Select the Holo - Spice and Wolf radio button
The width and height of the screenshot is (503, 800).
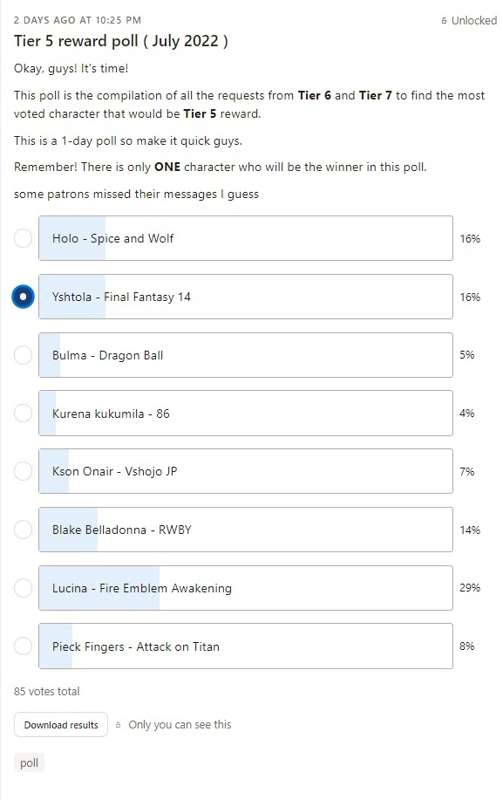click(x=23, y=238)
